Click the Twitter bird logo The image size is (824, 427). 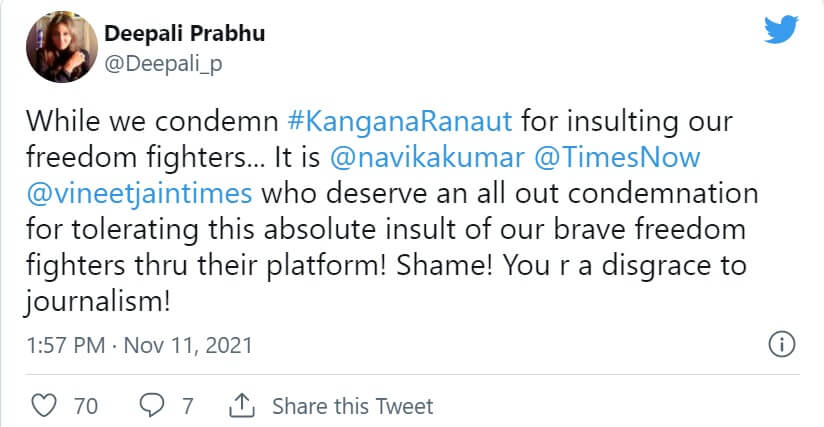coord(781,32)
